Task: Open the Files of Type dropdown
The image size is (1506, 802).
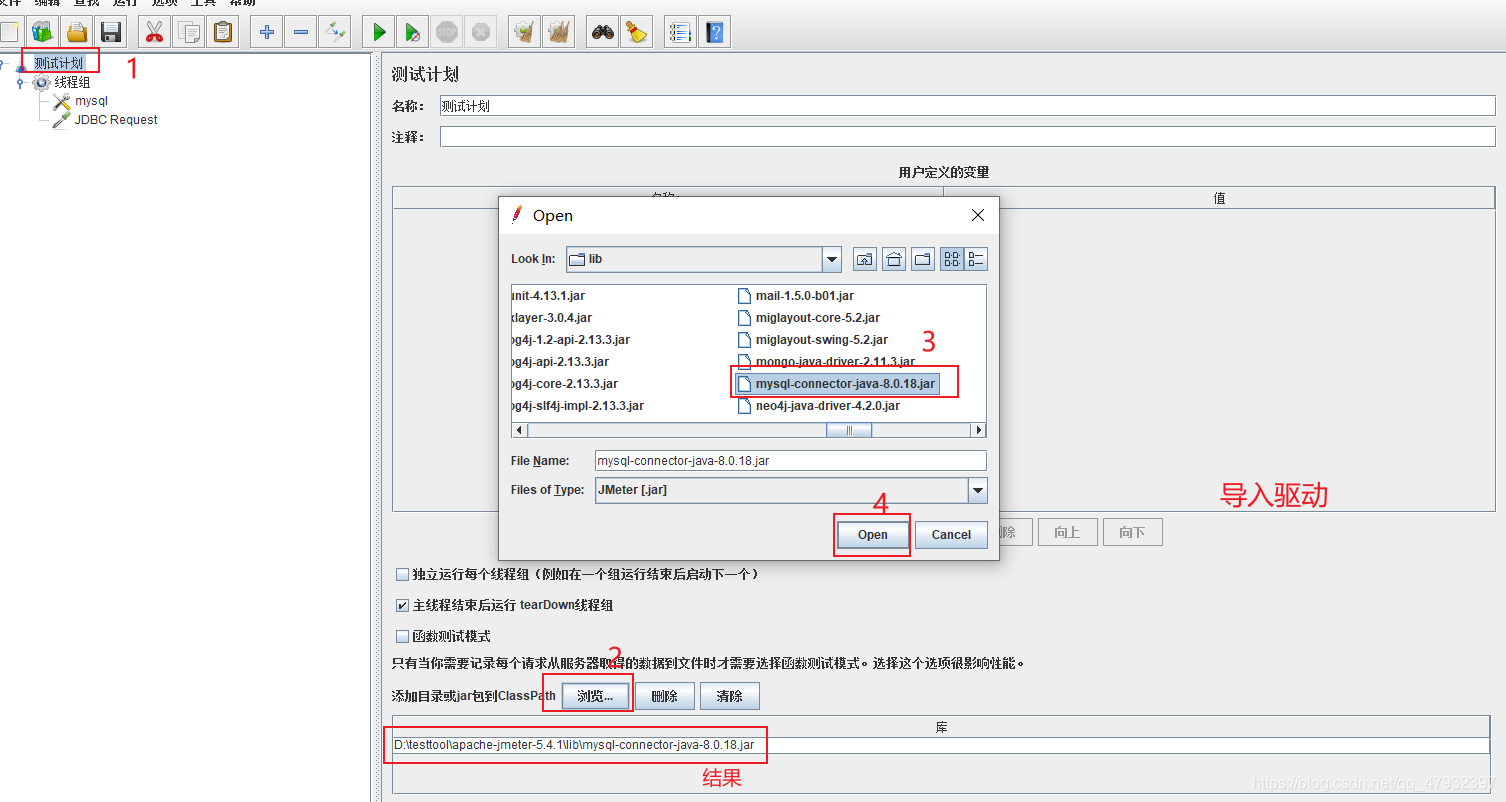Action: click(x=978, y=490)
